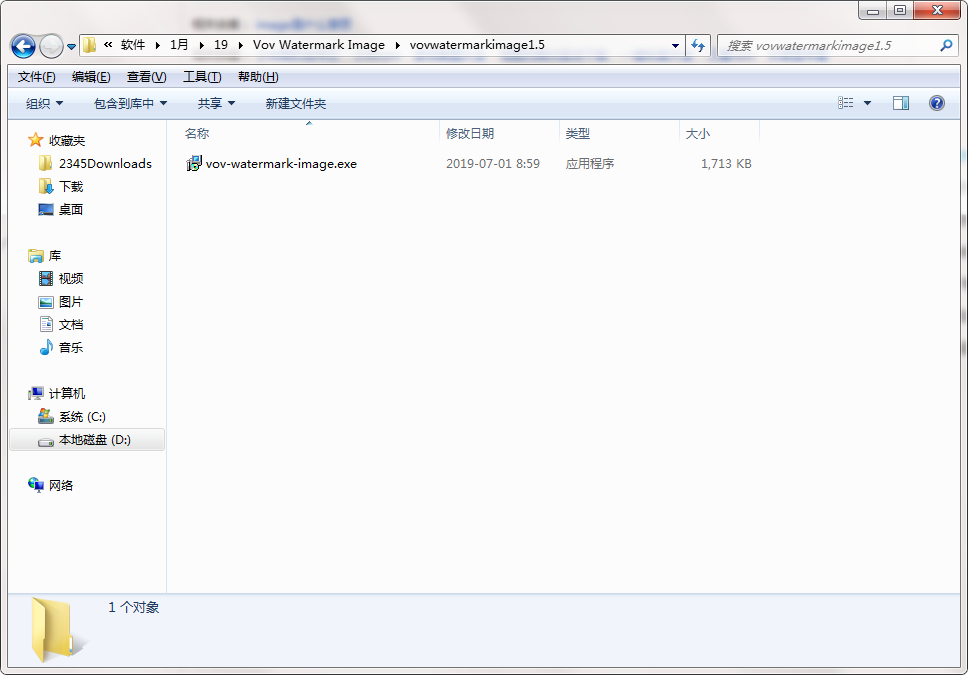Click the 图片 picture icon

point(46,302)
